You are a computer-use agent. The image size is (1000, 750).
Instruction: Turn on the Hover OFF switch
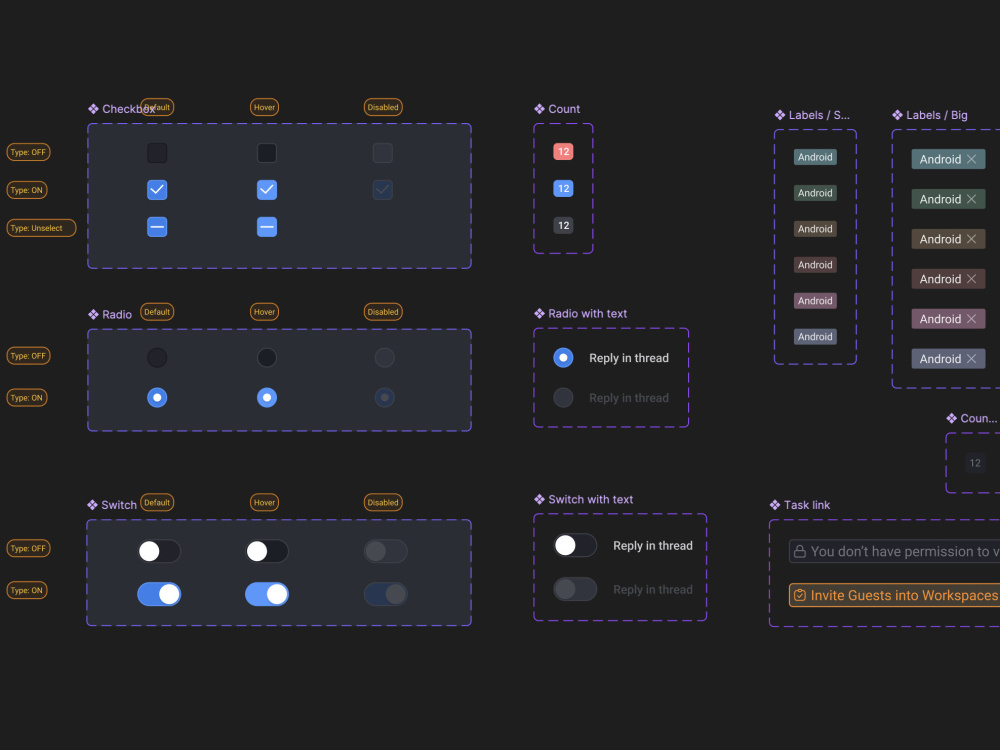267,551
